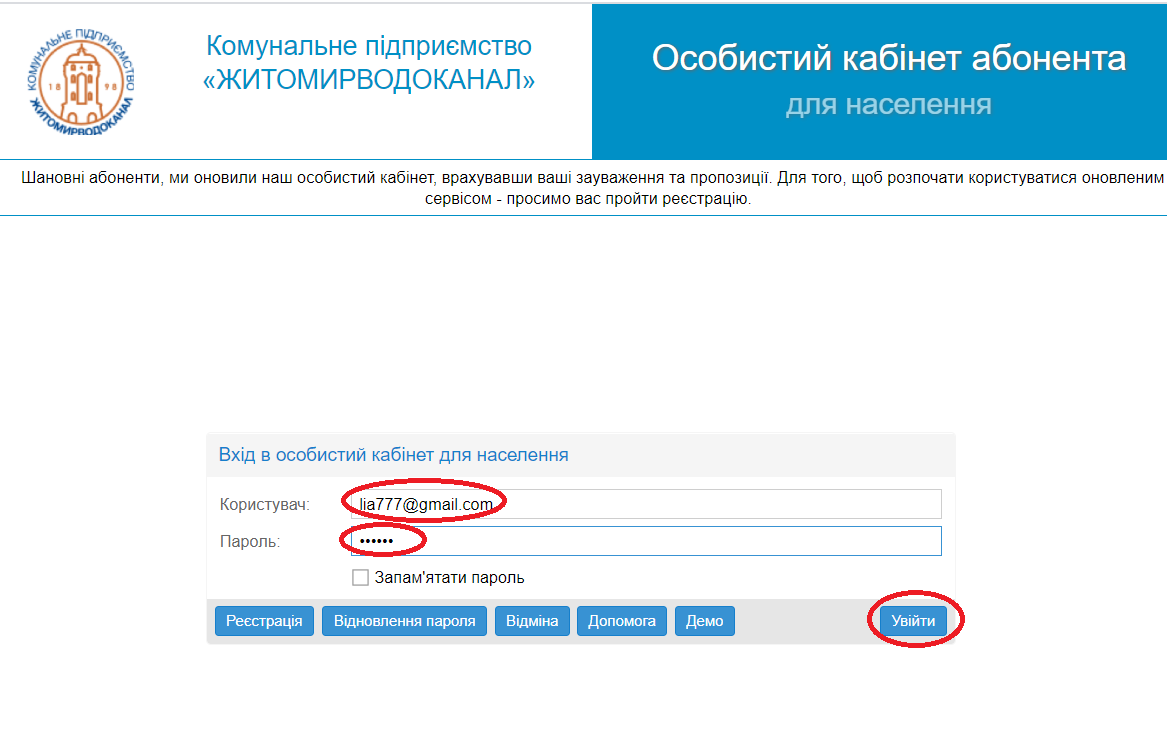This screenshot has height=732, width=1167.
Task: Click the «ЖИТОМИРВОДОКАНАЛ» company name text
Action: (368, 81)
